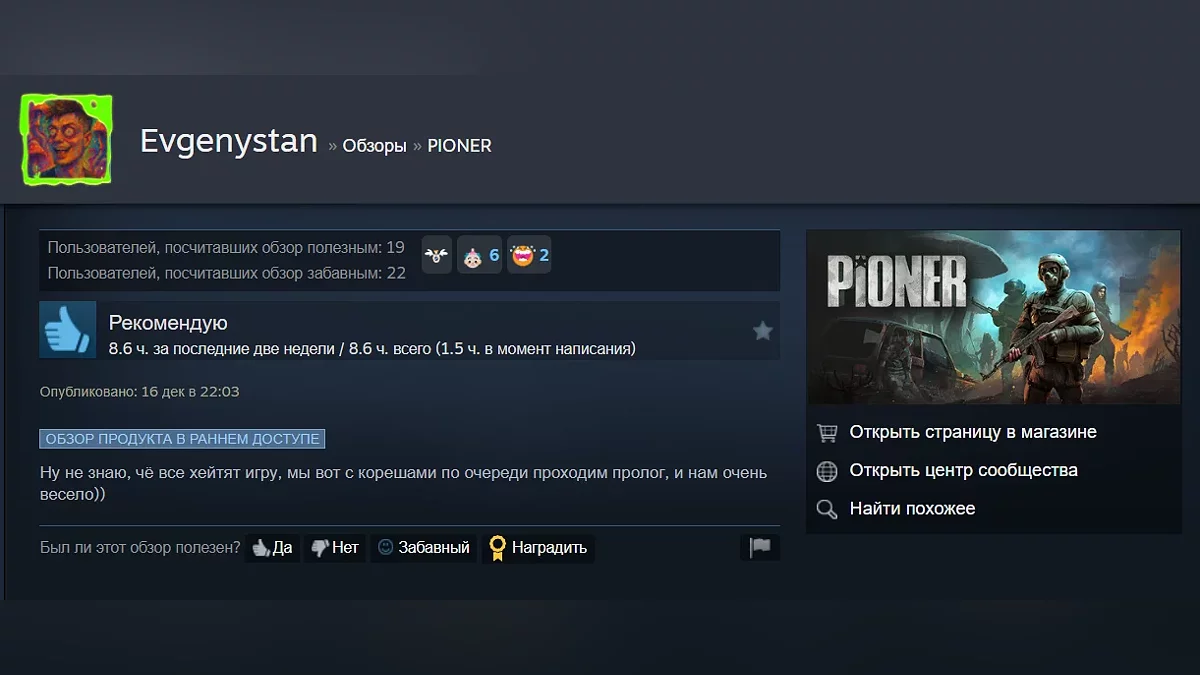The height and width of the screenshot is (675, 1200).
Task: Click the laughing face award icon with count 2
Action: [529, 256]
